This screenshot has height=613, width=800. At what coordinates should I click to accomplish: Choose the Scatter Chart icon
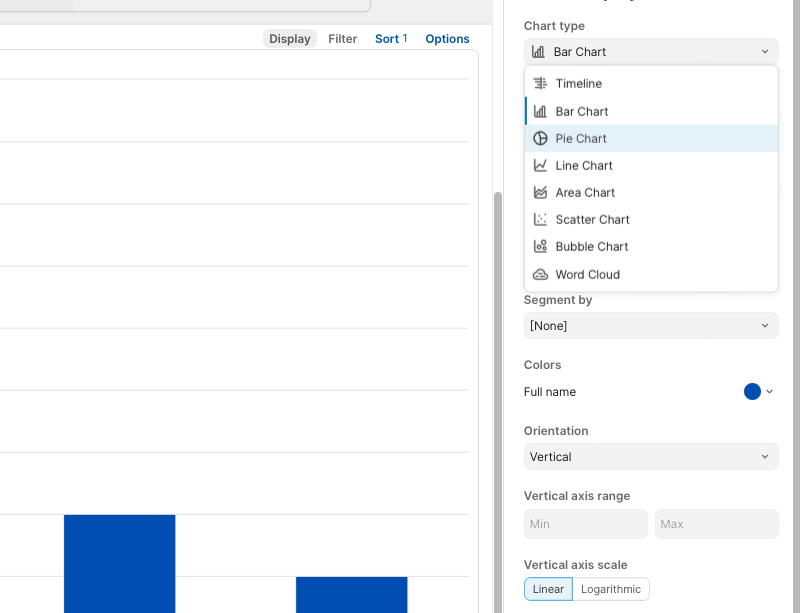tap(540, 219)
